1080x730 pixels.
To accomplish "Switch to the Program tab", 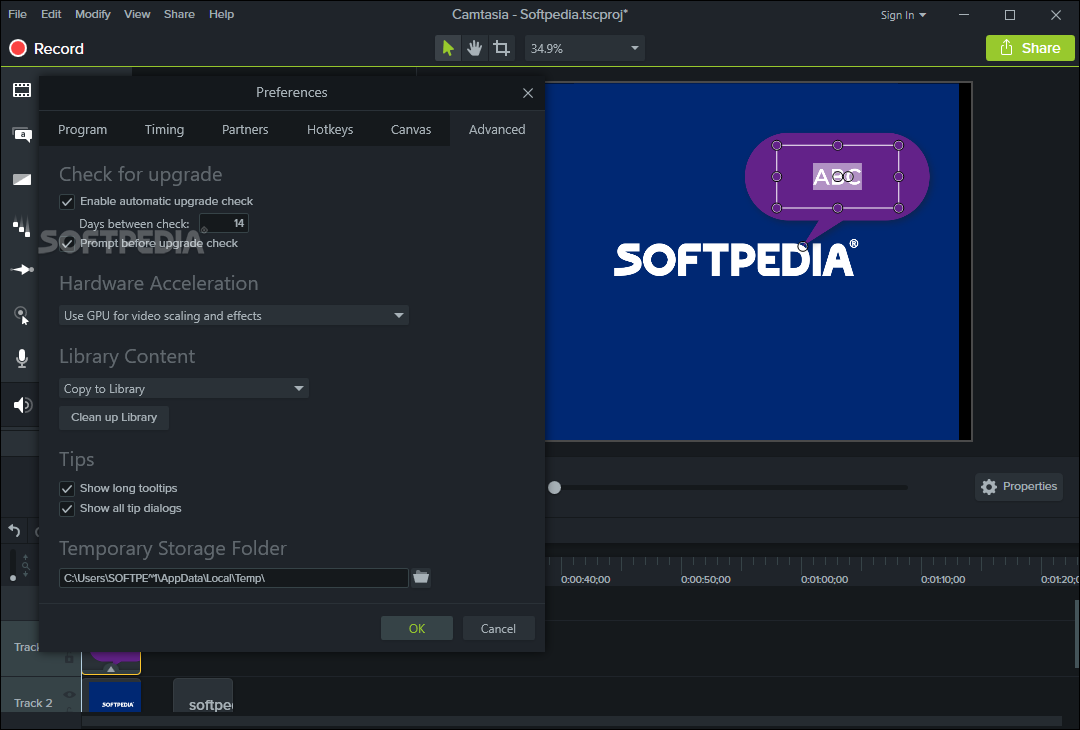I will click(83, 129).
